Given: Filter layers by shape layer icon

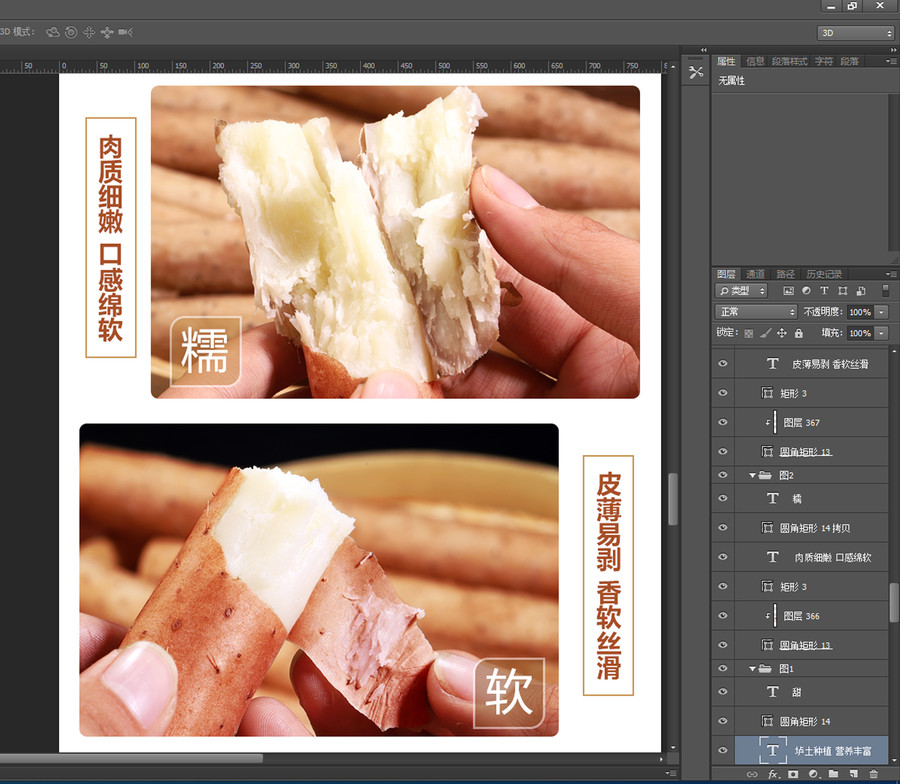Looking at the screenshot, I should tap(843, 291).
